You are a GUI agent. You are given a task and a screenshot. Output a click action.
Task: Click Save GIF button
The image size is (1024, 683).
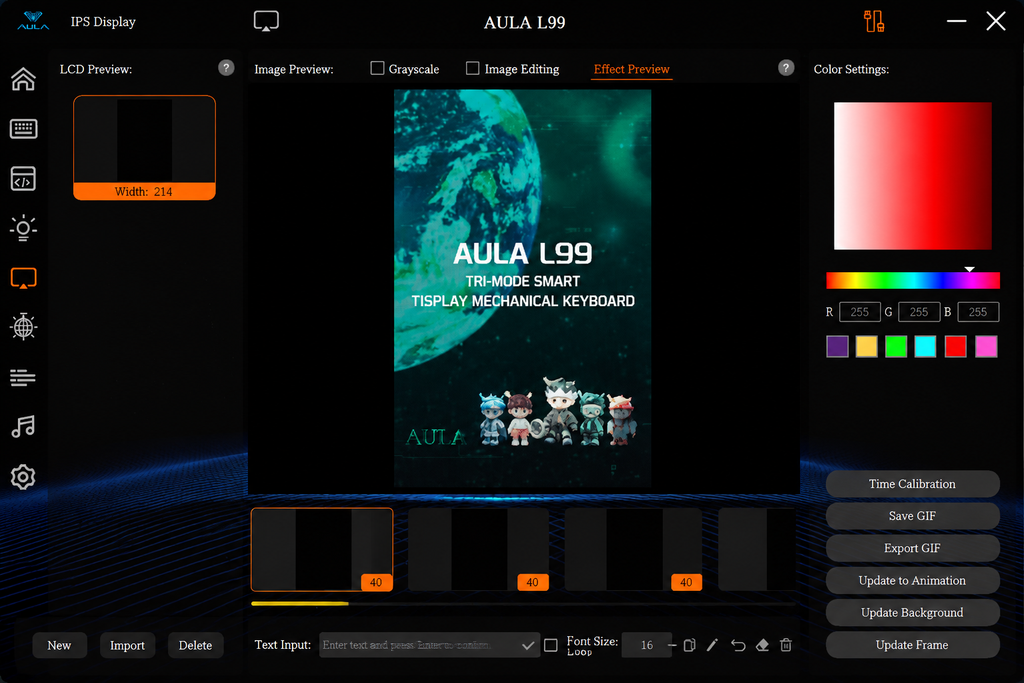[x=912, y=516]
